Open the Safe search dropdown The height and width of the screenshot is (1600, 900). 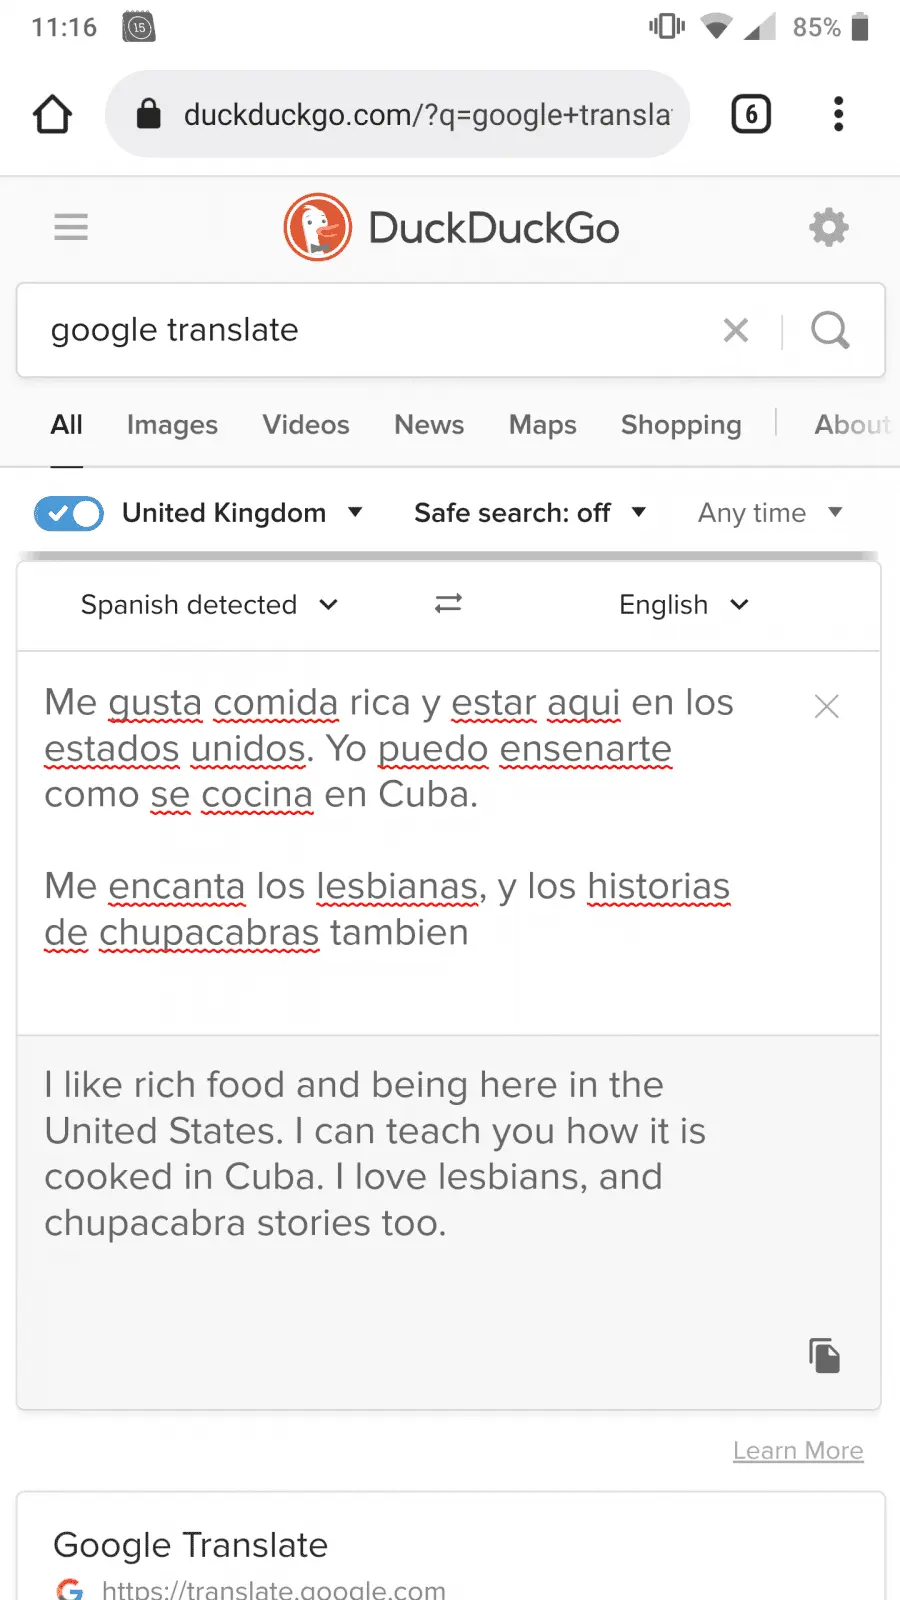pos(530,513)
